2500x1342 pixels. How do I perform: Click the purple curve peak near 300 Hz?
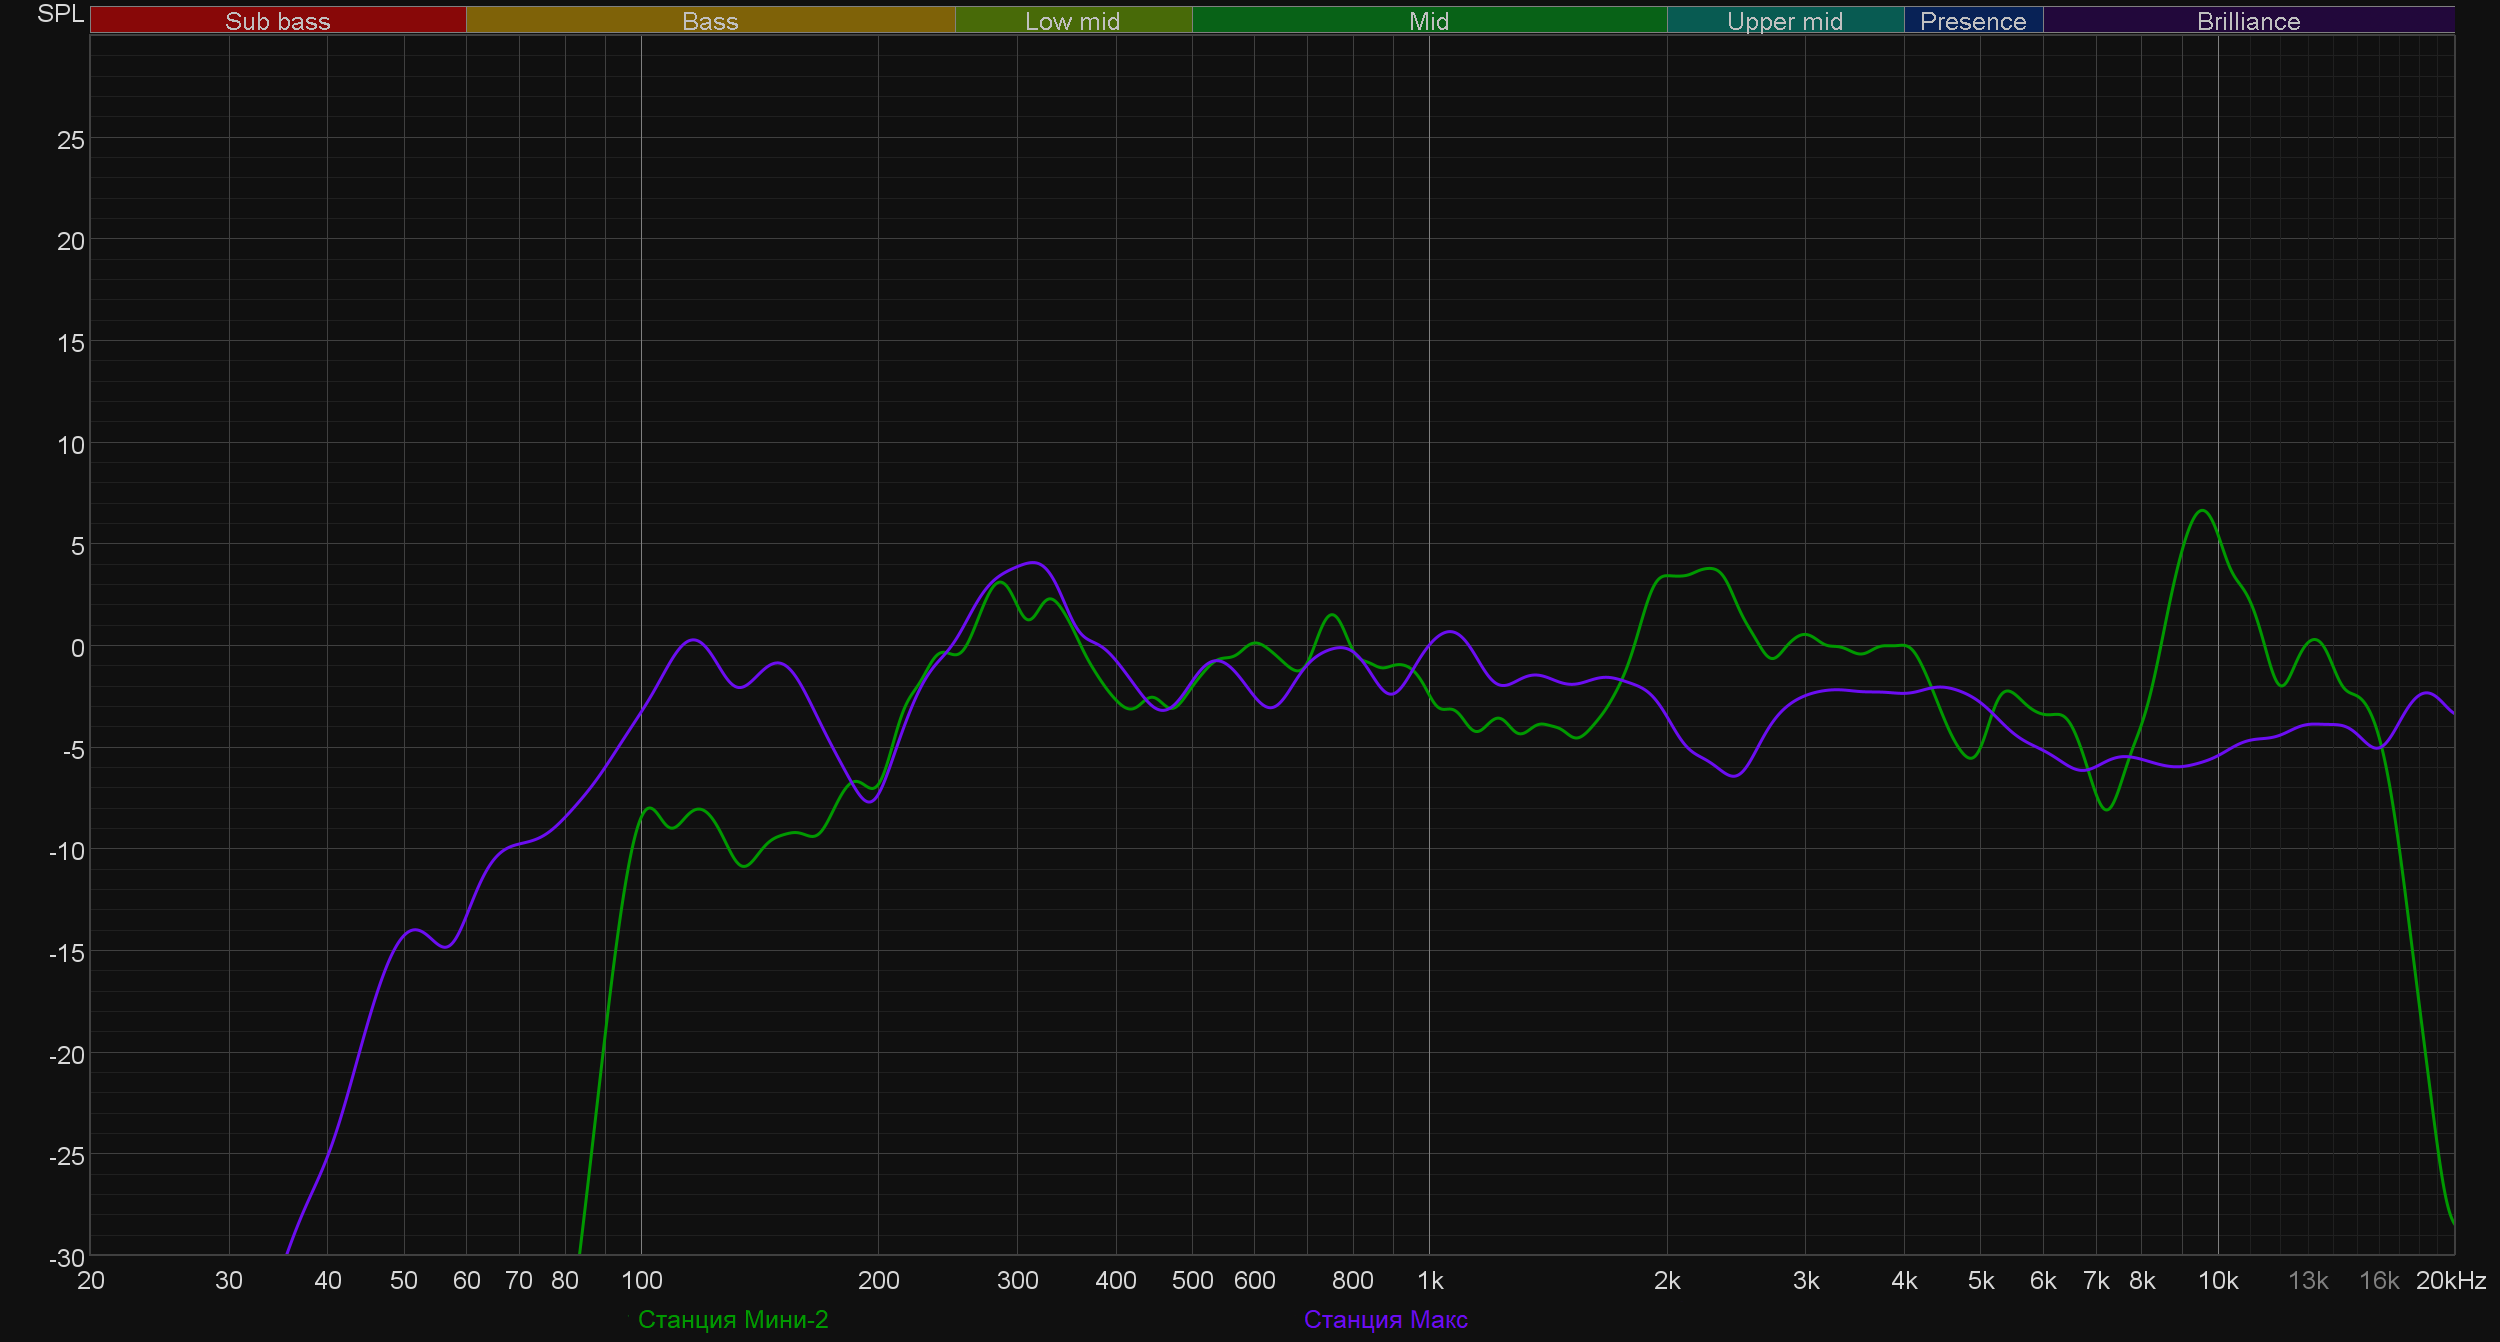point(1034,563)
